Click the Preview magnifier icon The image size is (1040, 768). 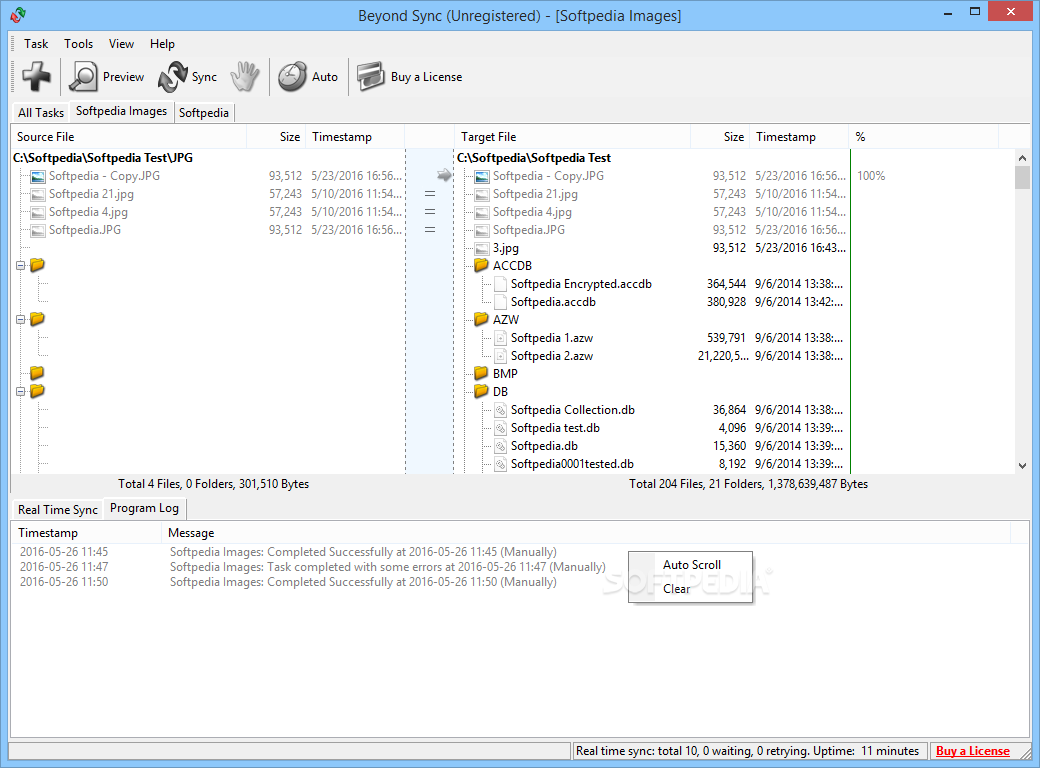pyautogui.click(x=84, y=77)
